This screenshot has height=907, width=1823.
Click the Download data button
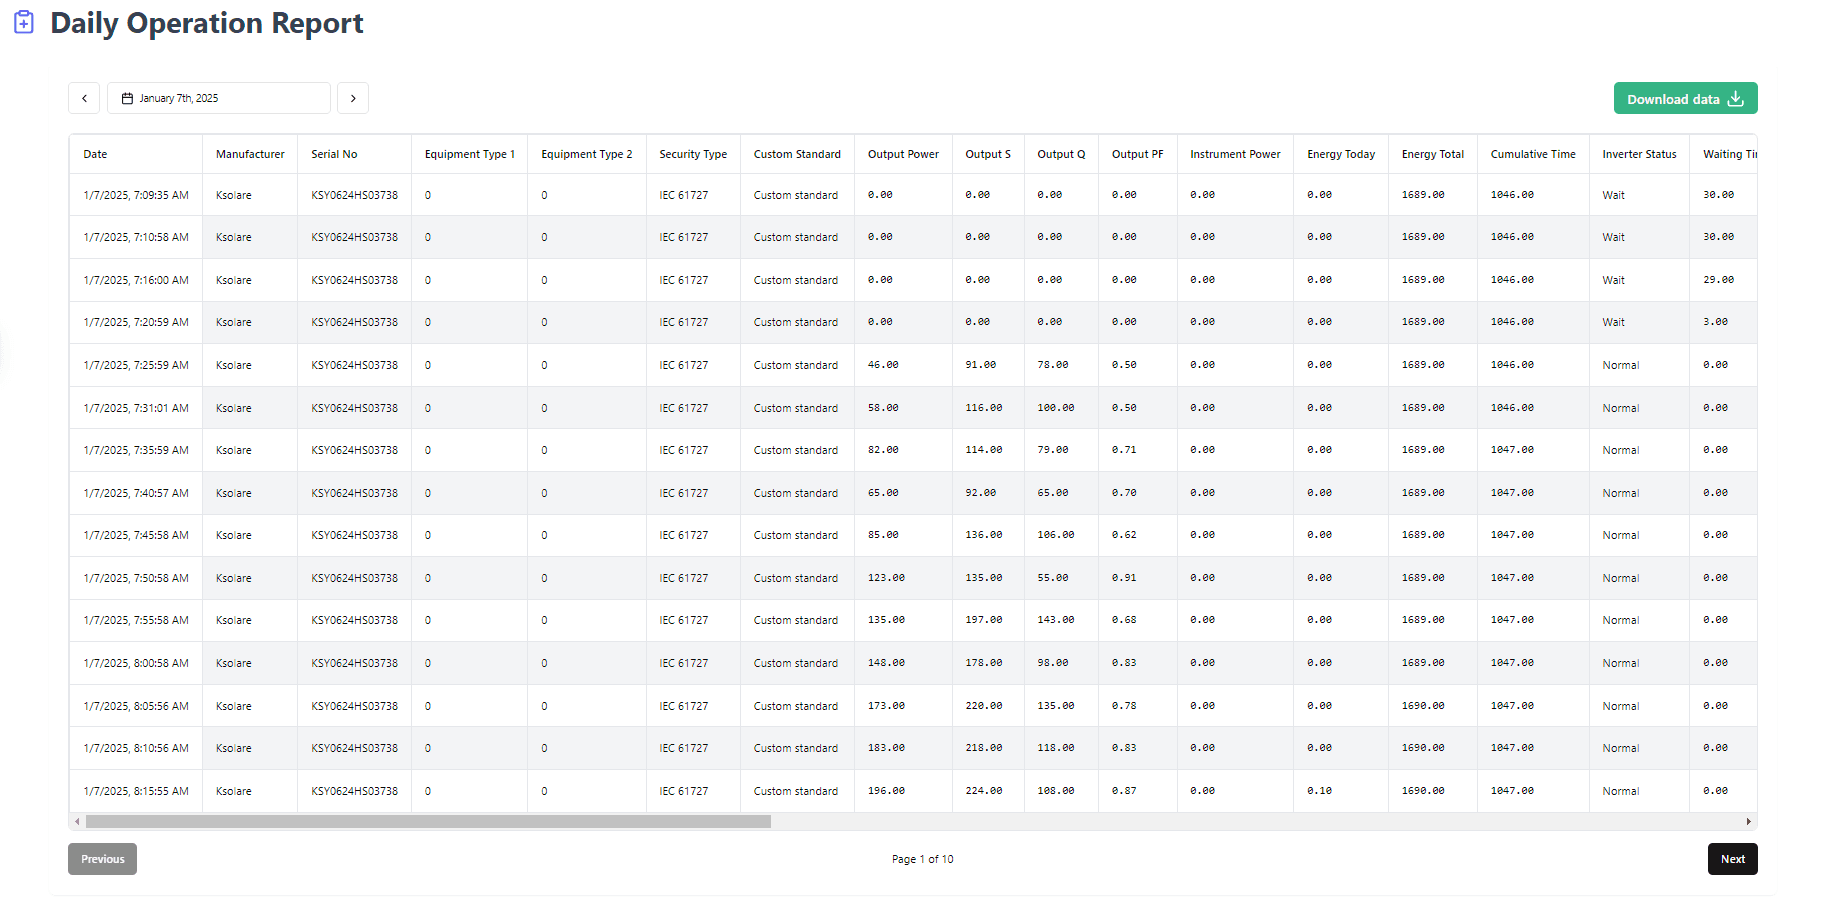1685,98
